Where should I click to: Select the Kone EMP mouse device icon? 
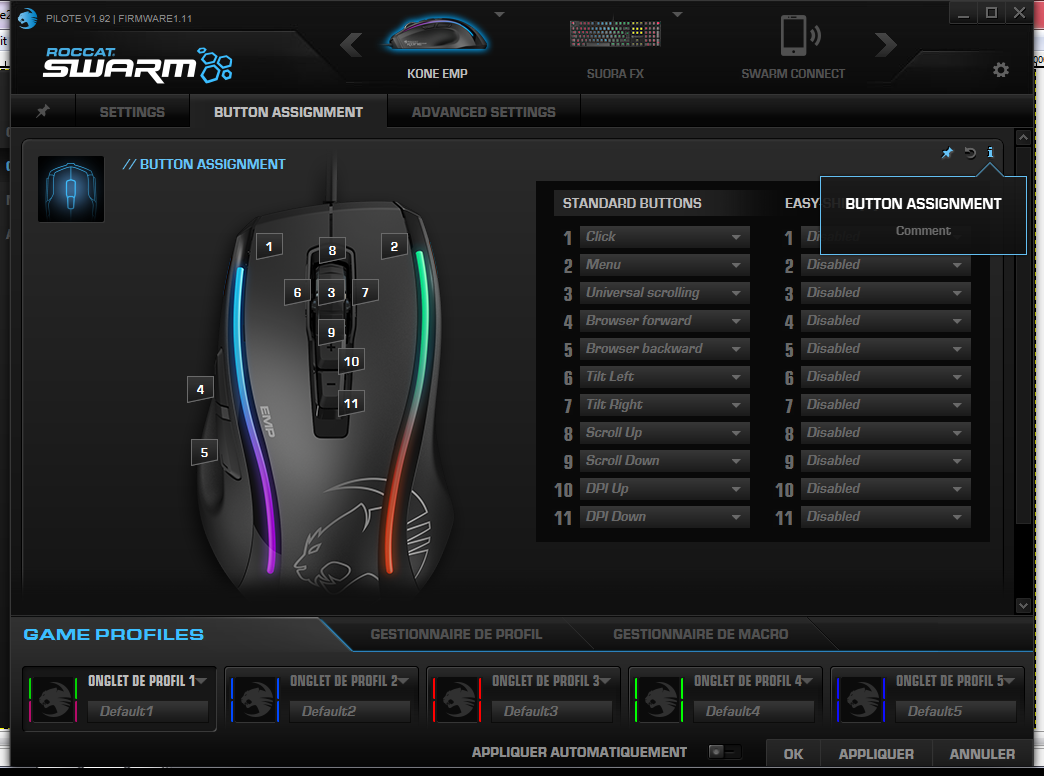coord(437,38)
